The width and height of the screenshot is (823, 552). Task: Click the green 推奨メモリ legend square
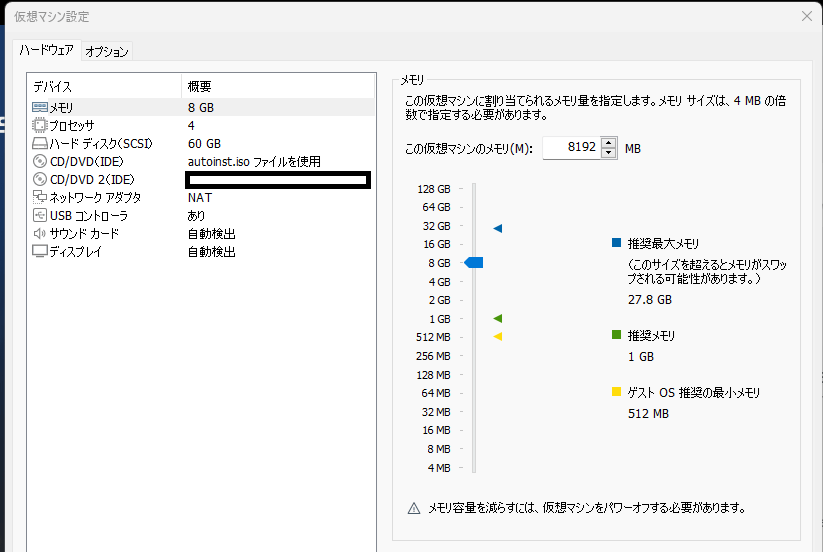click(x=616, y=335)
